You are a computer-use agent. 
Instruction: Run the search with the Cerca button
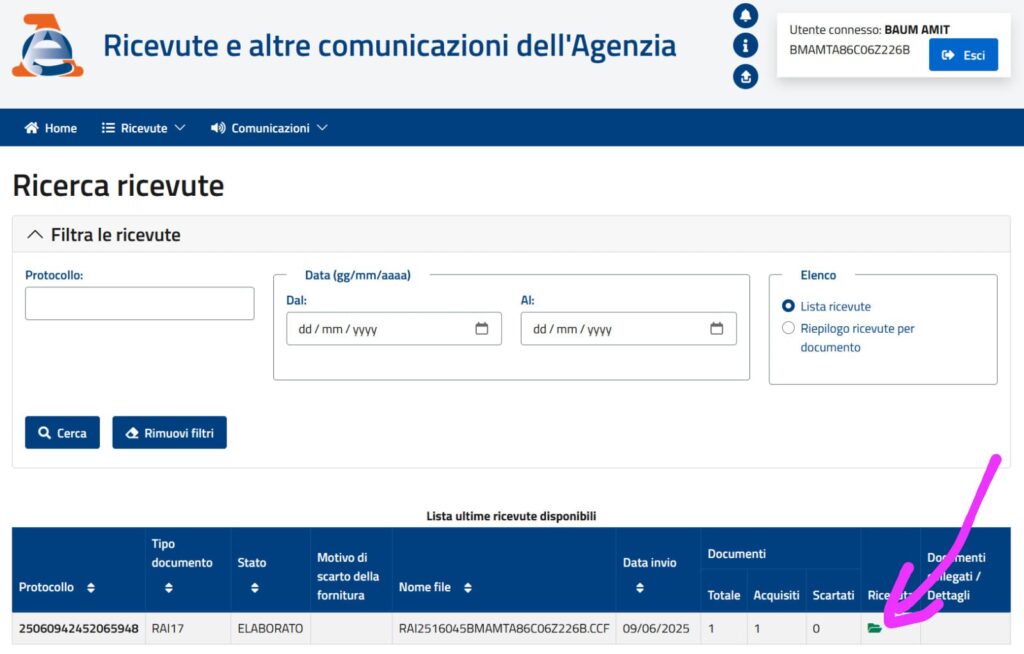click(61, 432)
